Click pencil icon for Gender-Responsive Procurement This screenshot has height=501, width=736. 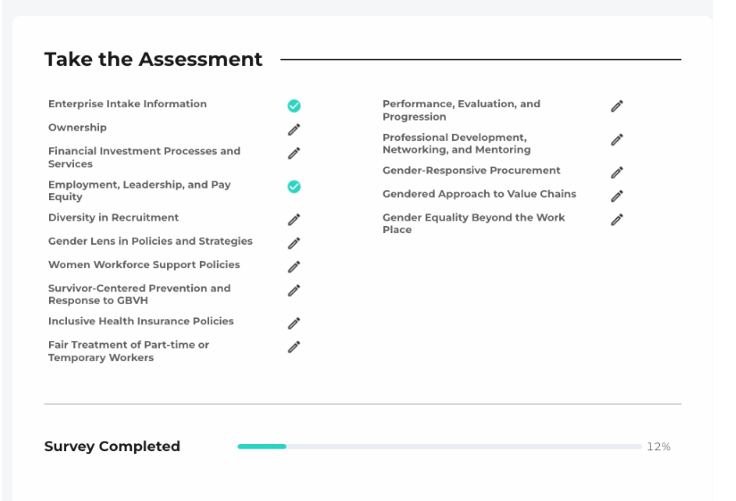(617, 172)
